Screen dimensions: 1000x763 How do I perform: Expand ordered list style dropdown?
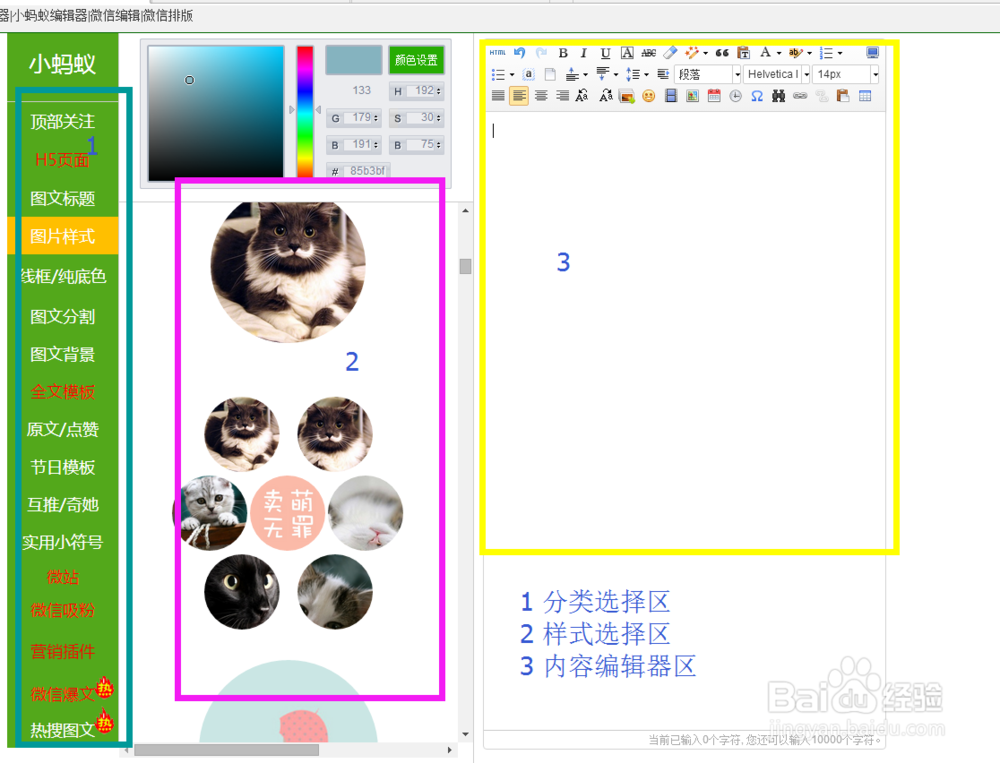pyautogui.click(x=840, y=54)
